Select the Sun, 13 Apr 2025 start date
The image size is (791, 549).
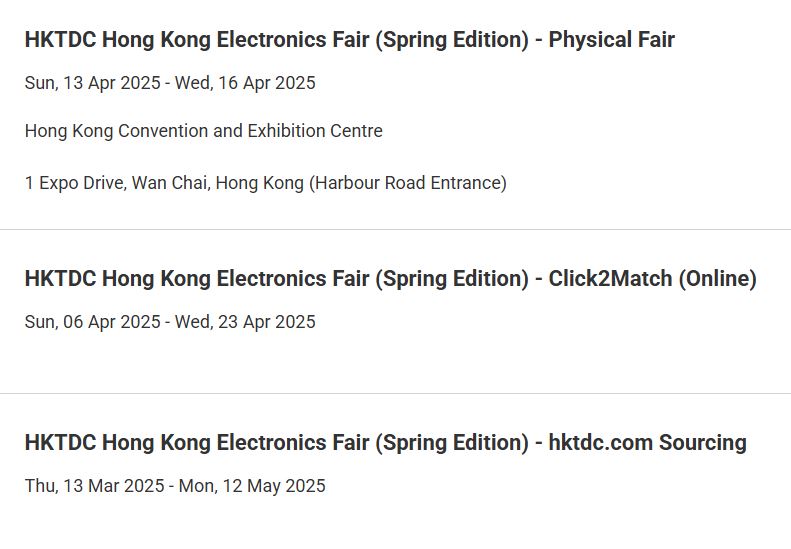click(93, 83)
